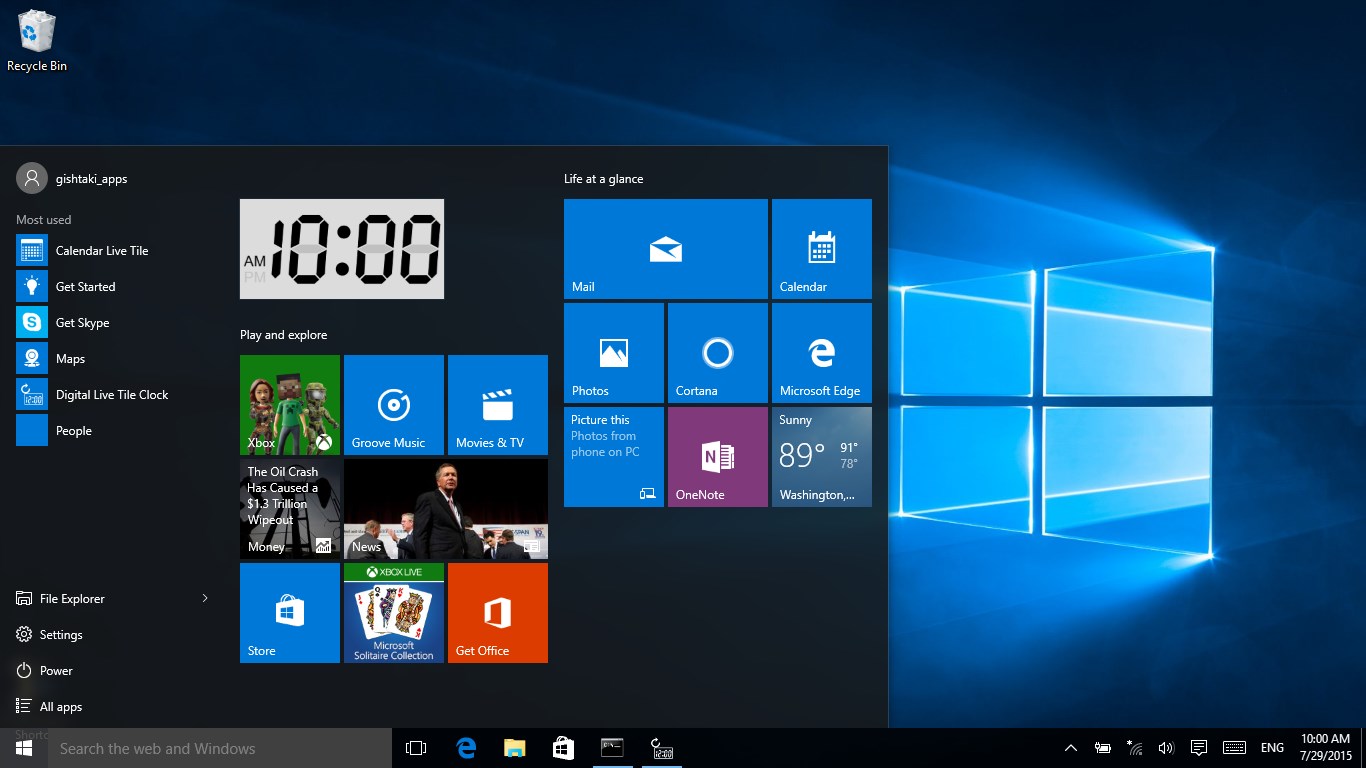Open the Xbox tile
The width and height of the screenshot is (1366, 768).
tap(289, 404)
